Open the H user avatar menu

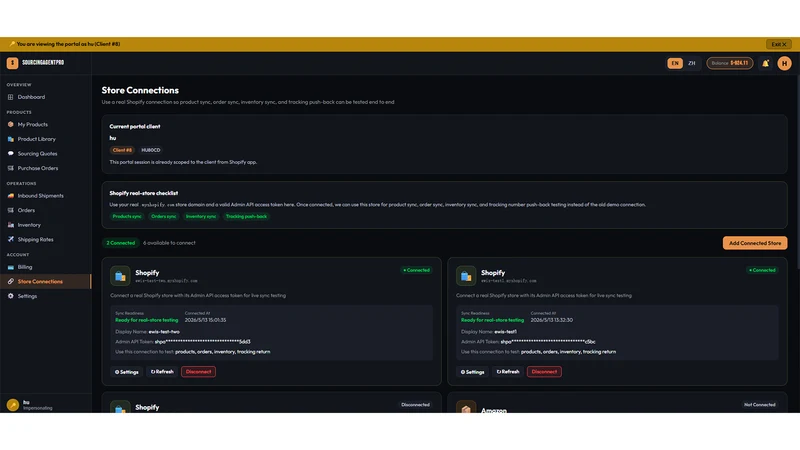[x=784, y=63]
